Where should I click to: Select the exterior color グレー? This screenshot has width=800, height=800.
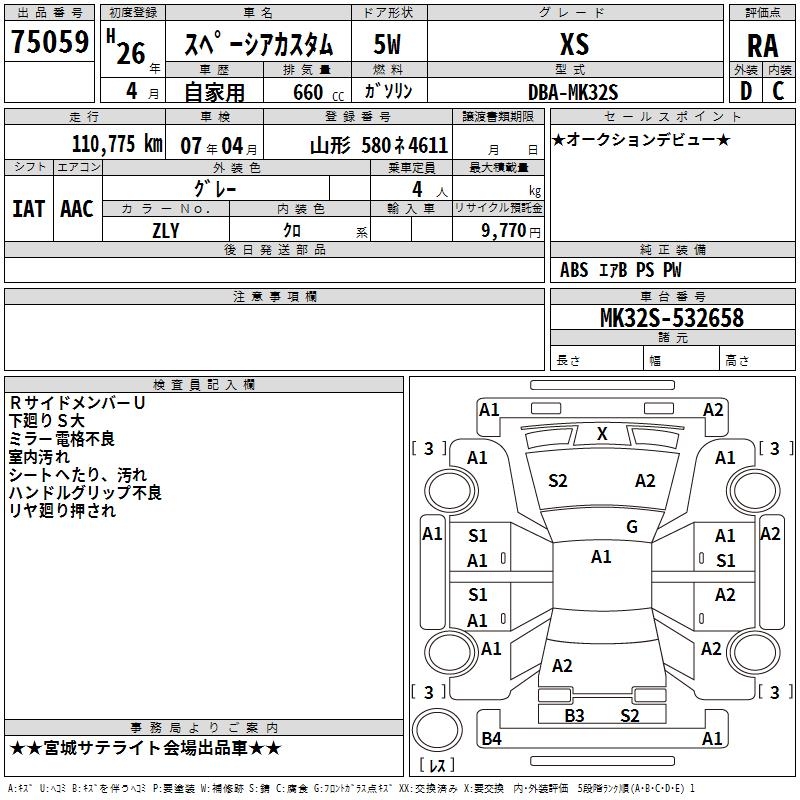click(x=215, y=189)
